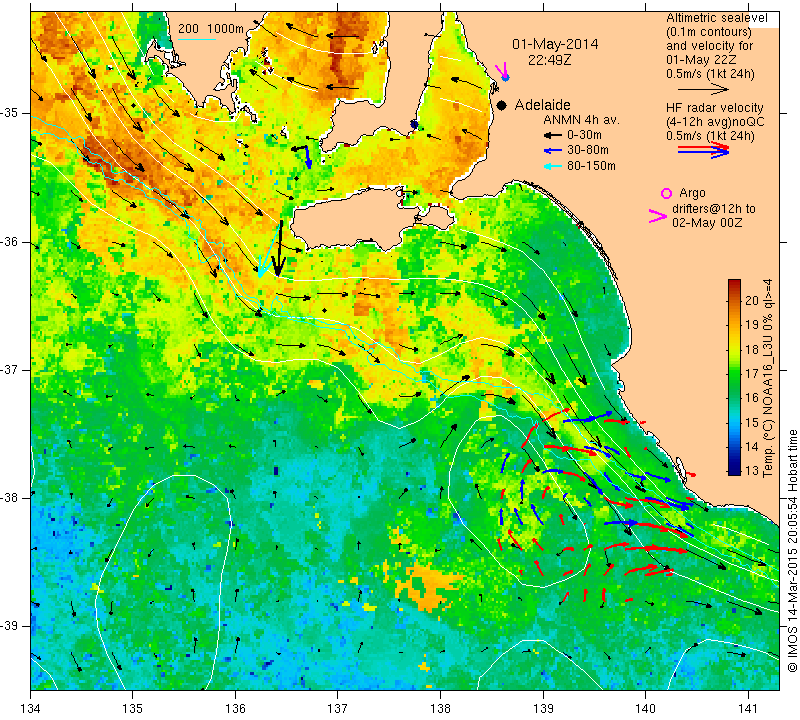Click the IMOS copyright timestamp text

coord(792,551)
